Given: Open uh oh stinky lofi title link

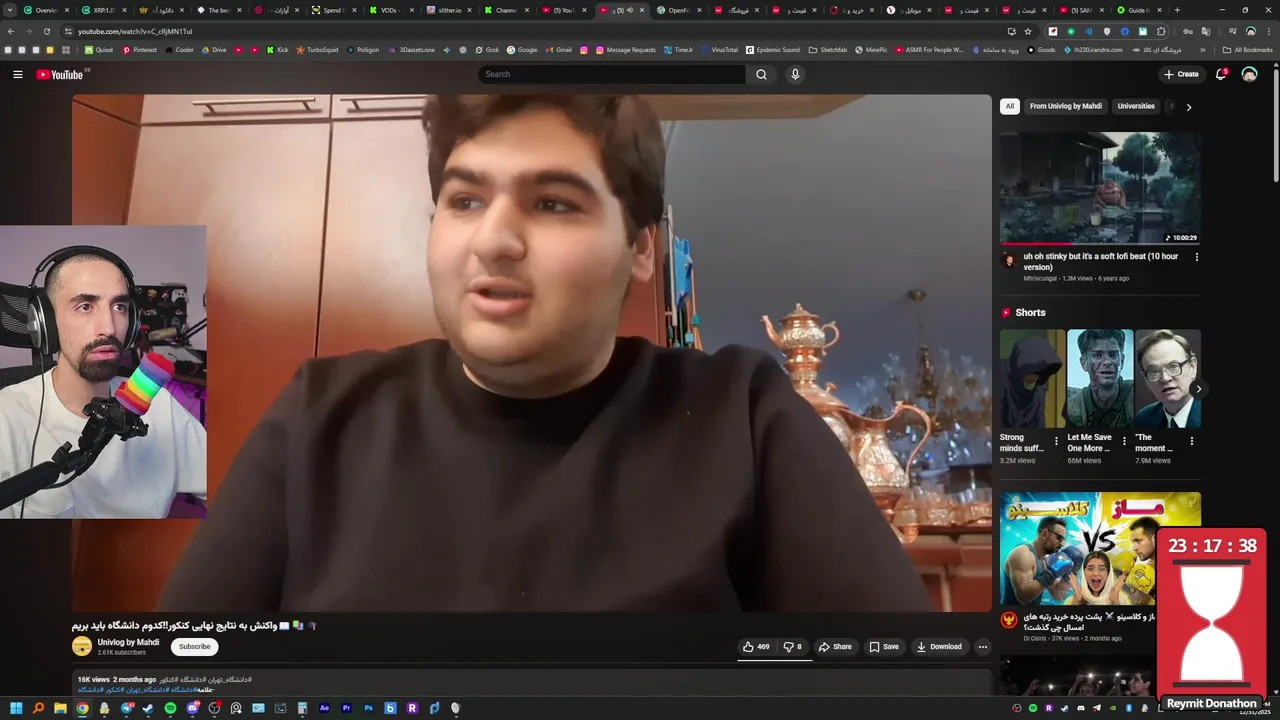Looking at the screenshot, I should point(1100,262).
